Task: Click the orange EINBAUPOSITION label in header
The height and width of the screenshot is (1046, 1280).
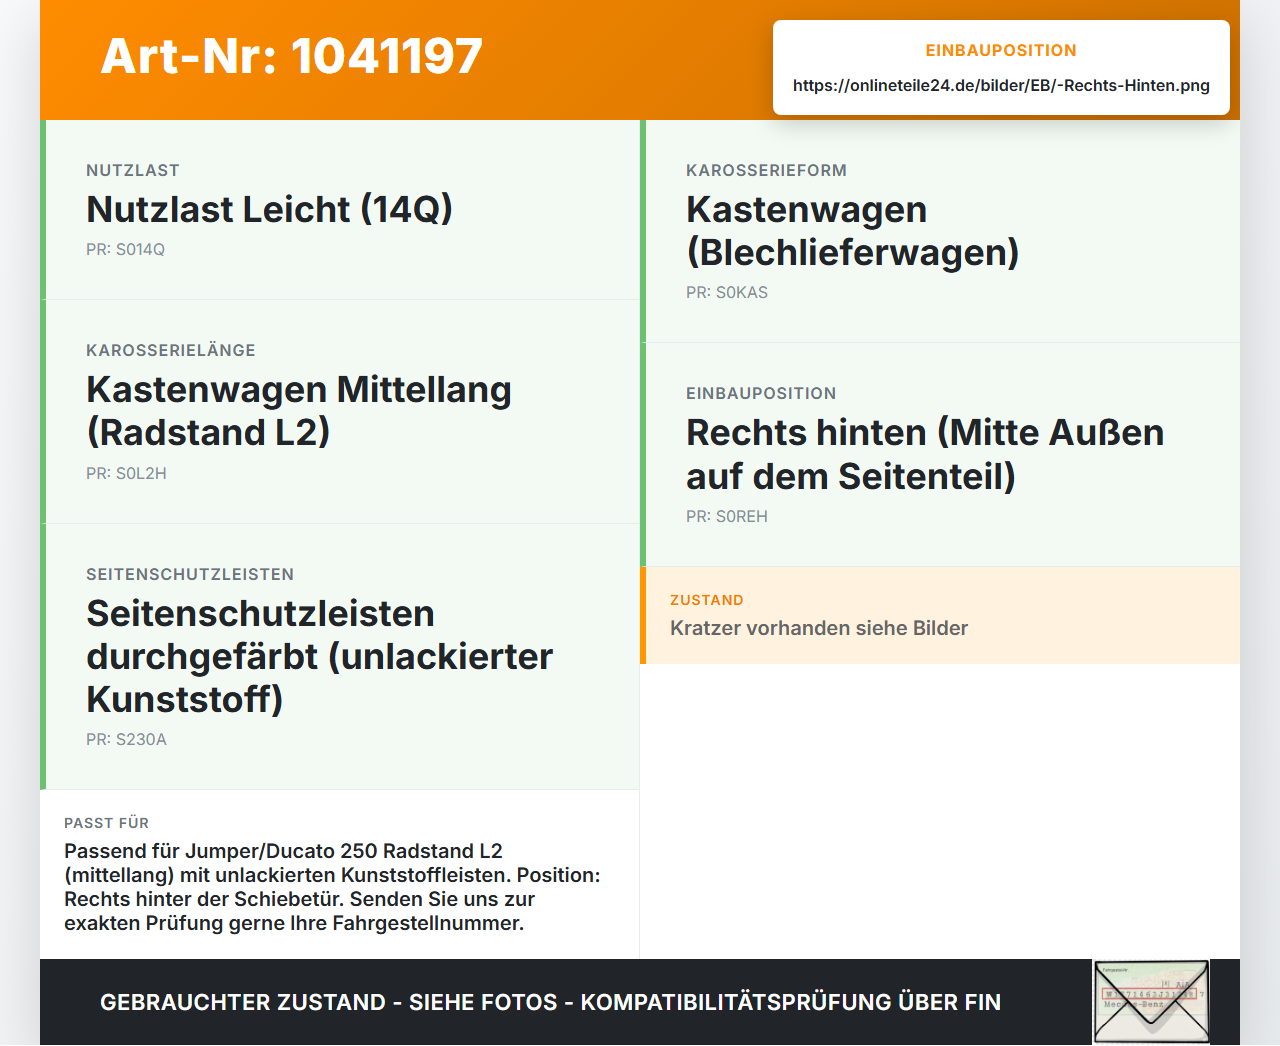Action: tap(1001, 51)
